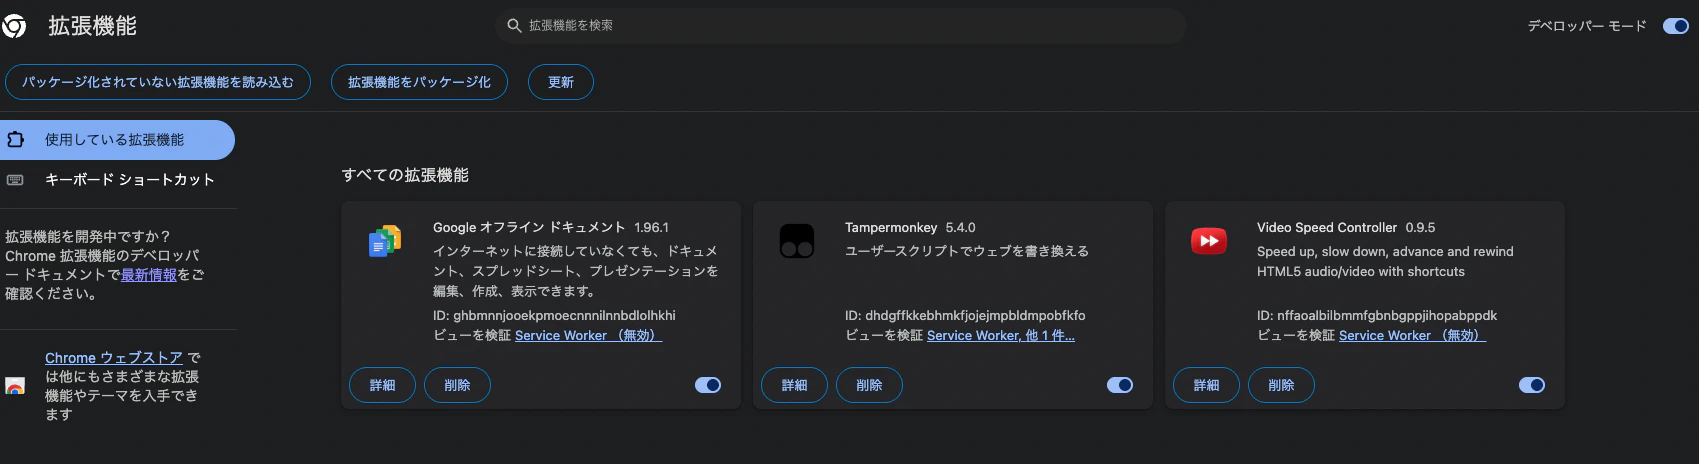Switch off the Video Speed Controller toggle
The height and width of the screenshot is (464, 1699).
[x=1532, y=385]
